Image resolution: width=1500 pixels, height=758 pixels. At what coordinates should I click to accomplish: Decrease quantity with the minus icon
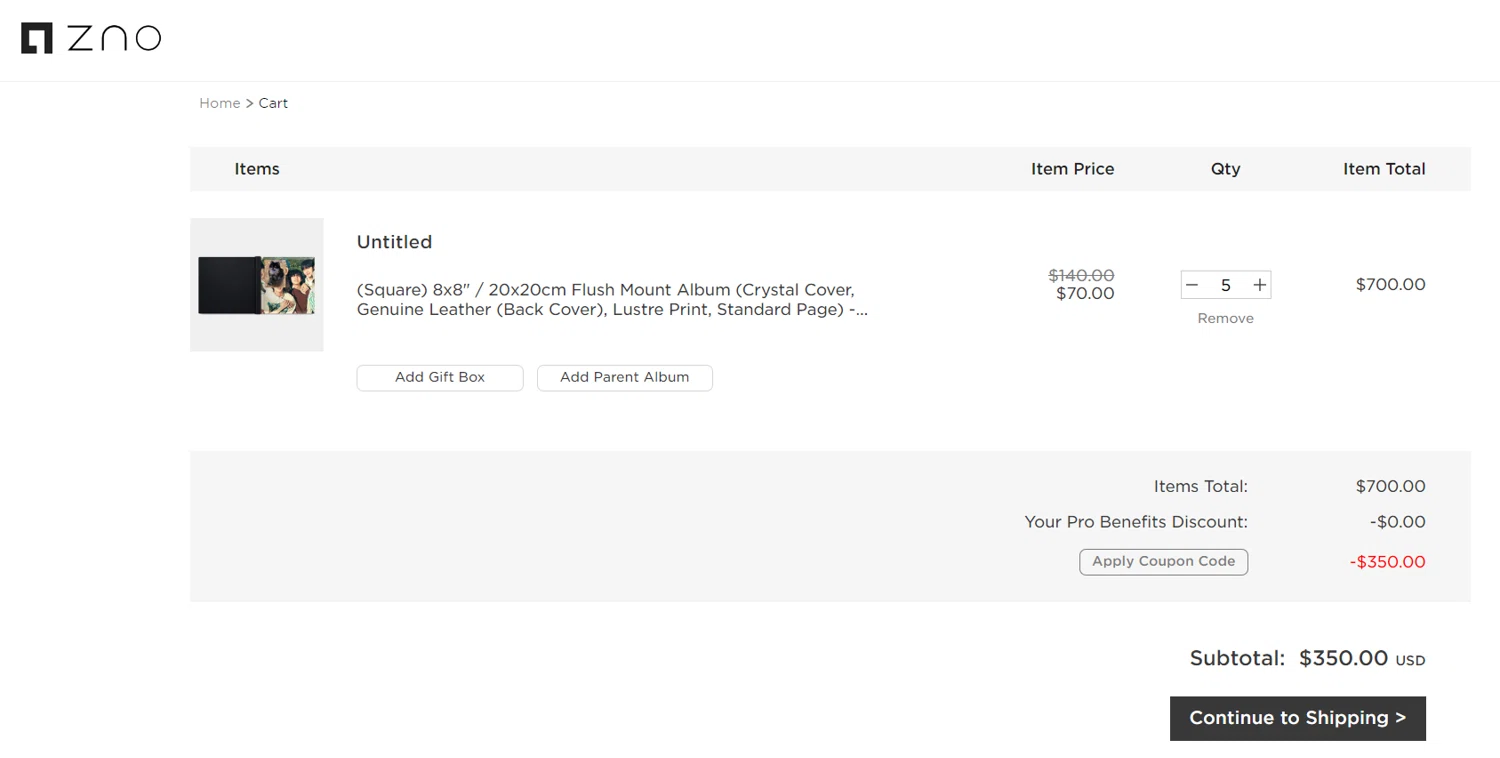tap(1191, 285)
